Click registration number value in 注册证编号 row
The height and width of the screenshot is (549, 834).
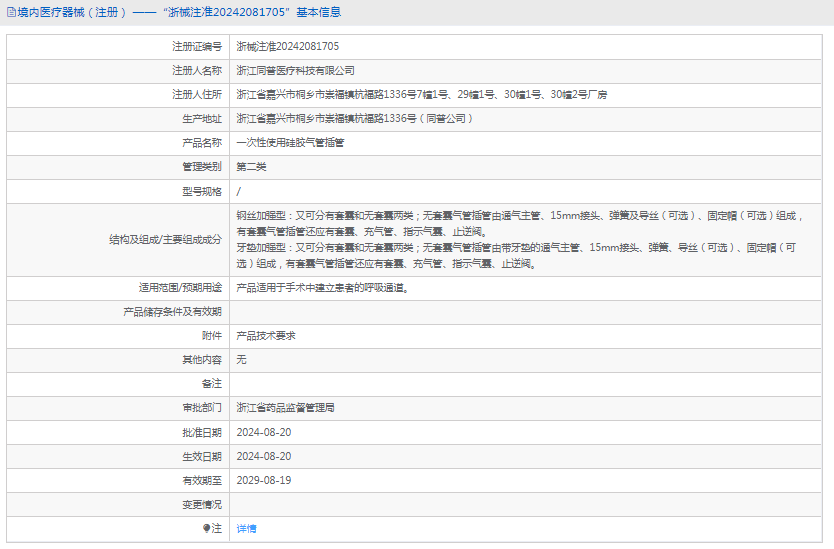click(x=287, y=46)
